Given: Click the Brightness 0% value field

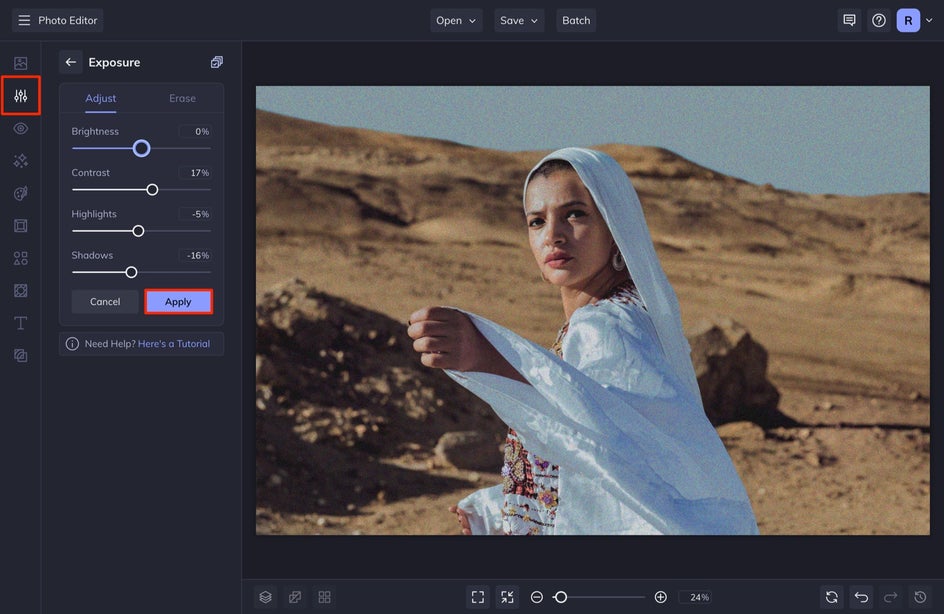Looking at the screenshot, I should [x=195, y=131].
